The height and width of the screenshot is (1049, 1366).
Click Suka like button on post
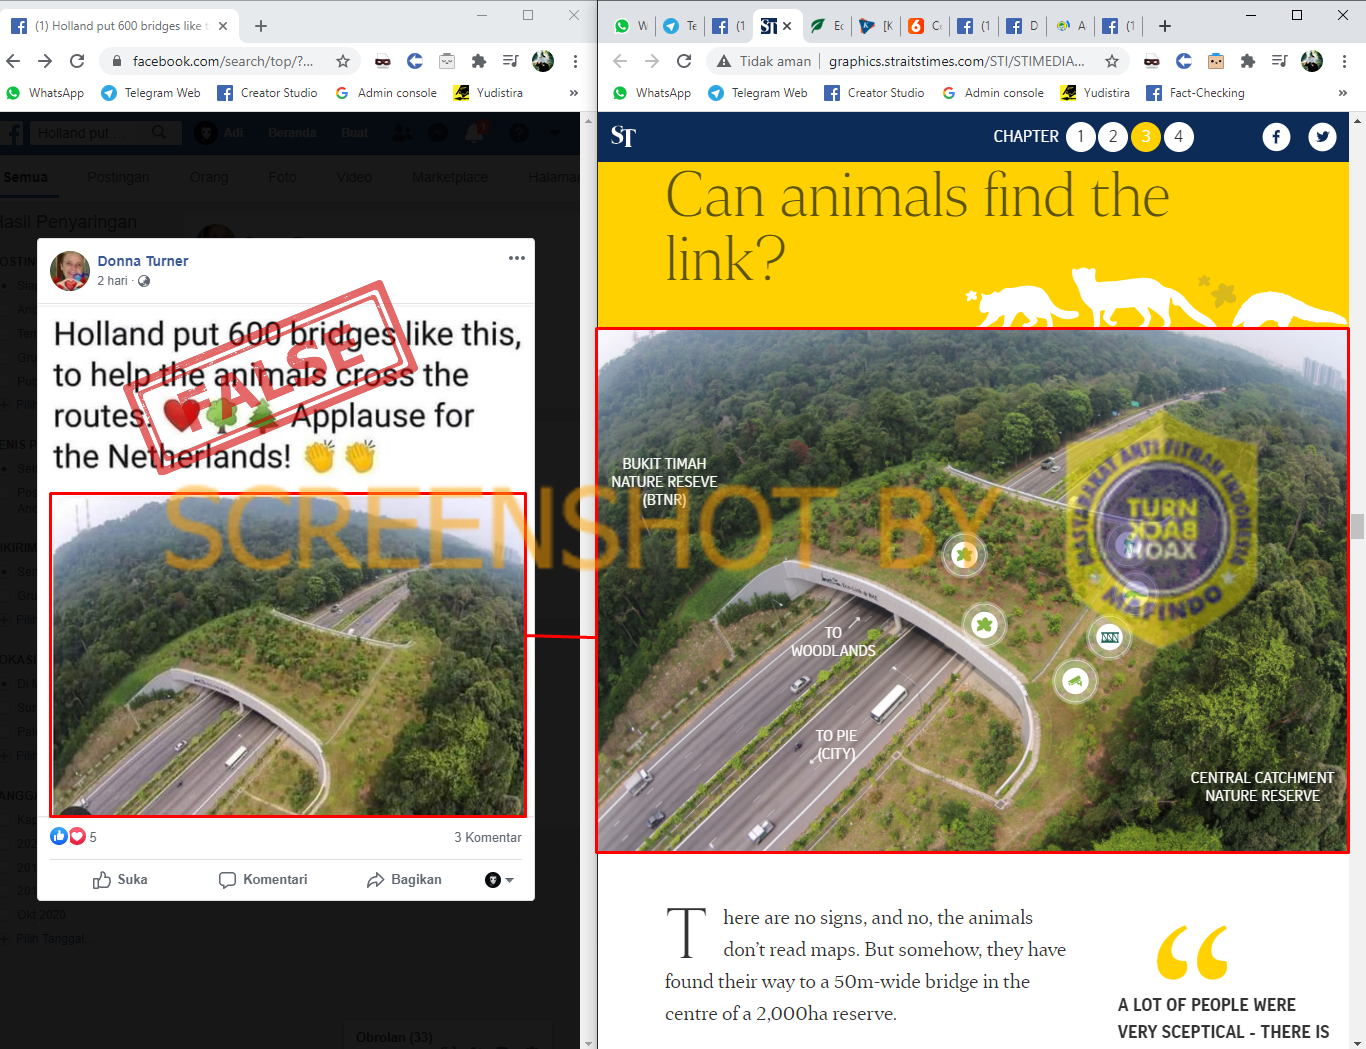[x=120, y=880]
